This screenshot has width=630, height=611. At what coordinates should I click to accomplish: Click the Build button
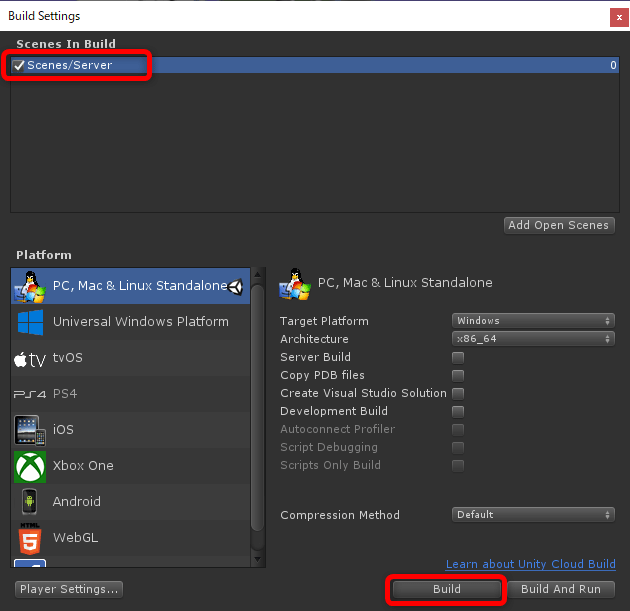(x=446, y=589)
